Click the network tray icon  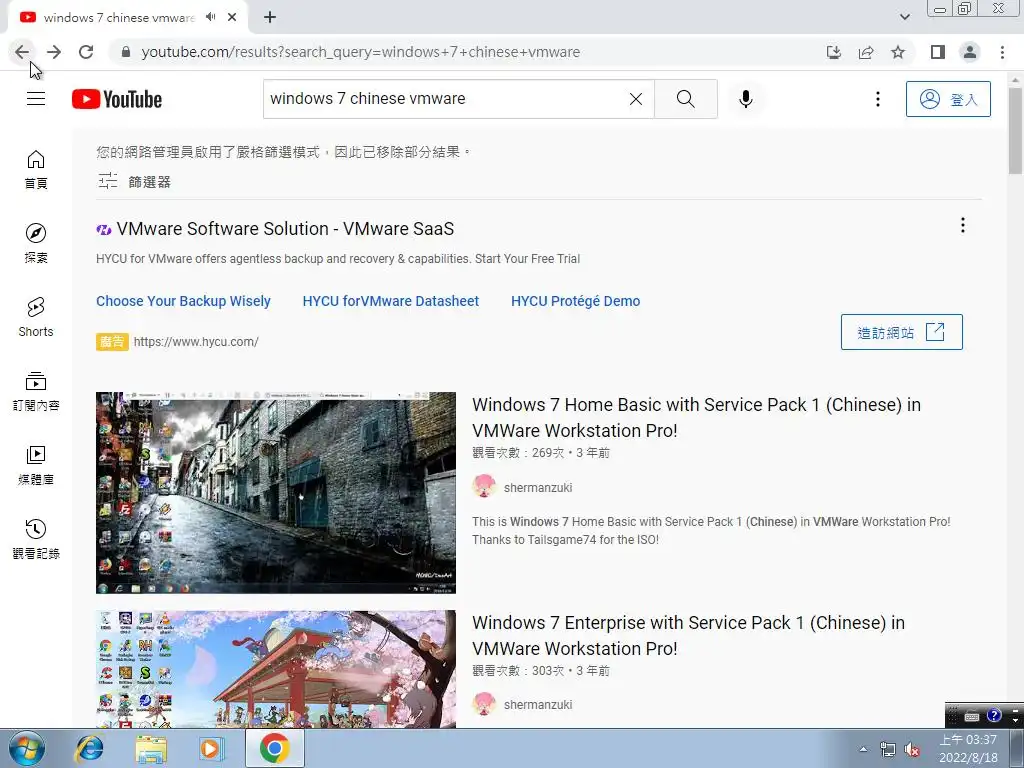tap(888, 749)
